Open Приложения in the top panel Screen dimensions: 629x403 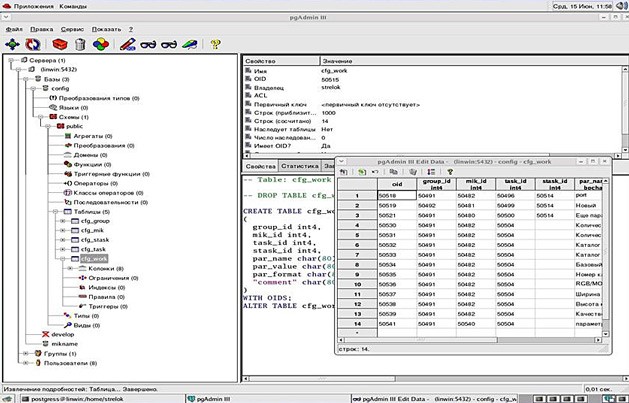click(34, 6)
